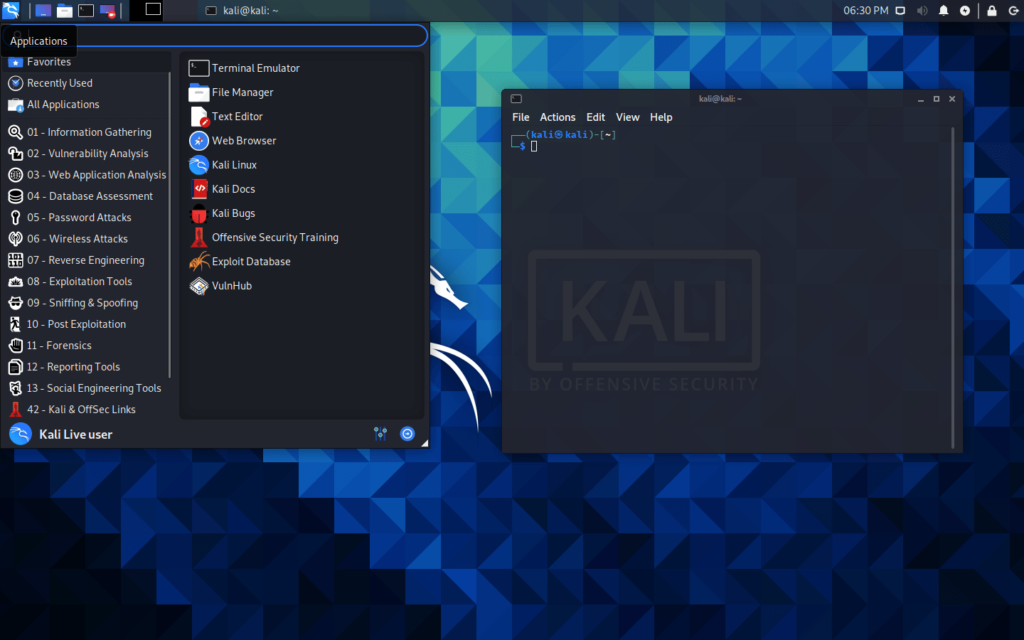Open the Actions menu in the terminal
The image size is (1024, 640).
tap(557, 117)
